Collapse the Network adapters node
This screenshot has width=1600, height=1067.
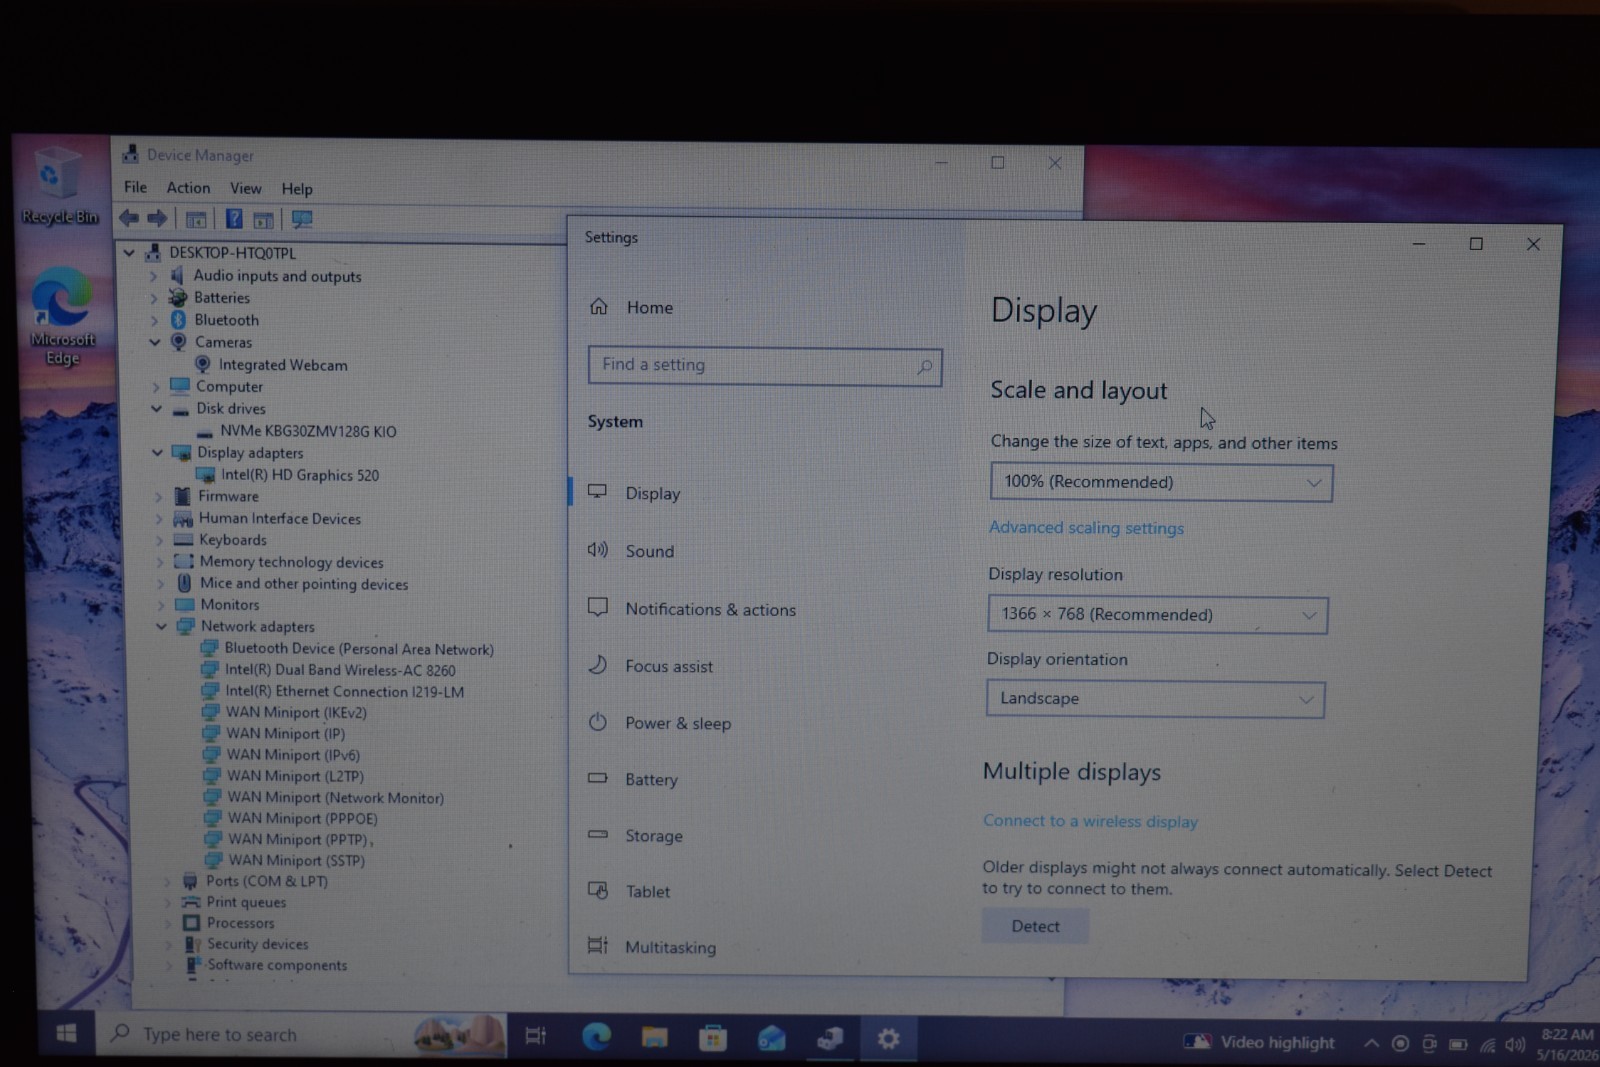pos(161,626)
